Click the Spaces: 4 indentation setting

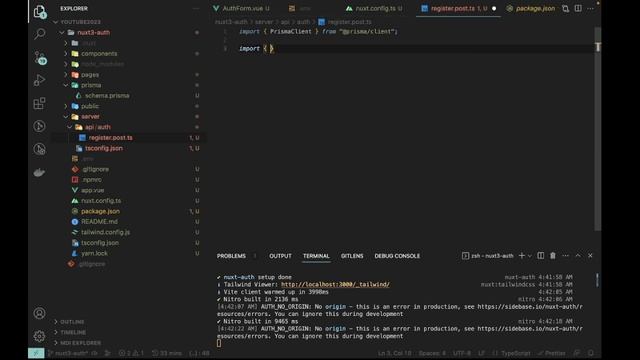432,353
